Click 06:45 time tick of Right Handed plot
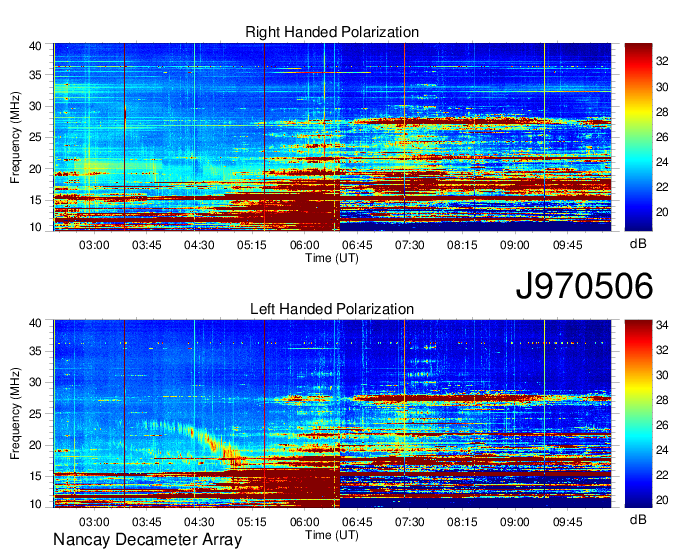Screen dimensions: 680x552 tap(357, 245)
